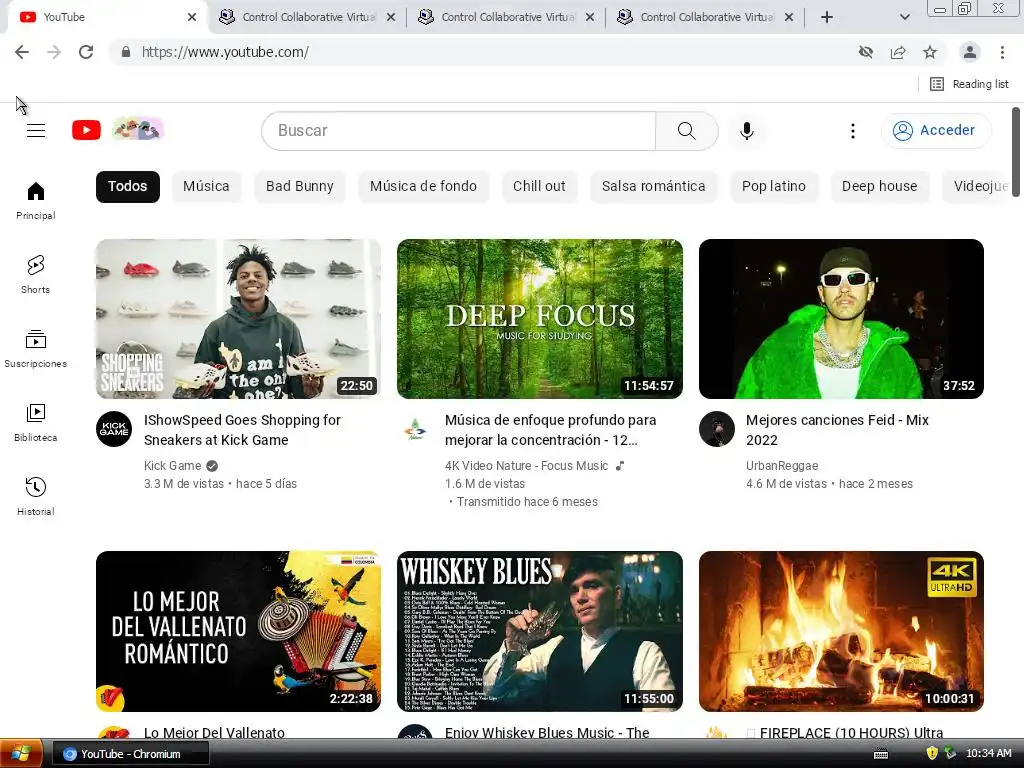Open Whiskey Blues video thumbnail
This screenshot has width=1024, height=768.
(540, 632)
